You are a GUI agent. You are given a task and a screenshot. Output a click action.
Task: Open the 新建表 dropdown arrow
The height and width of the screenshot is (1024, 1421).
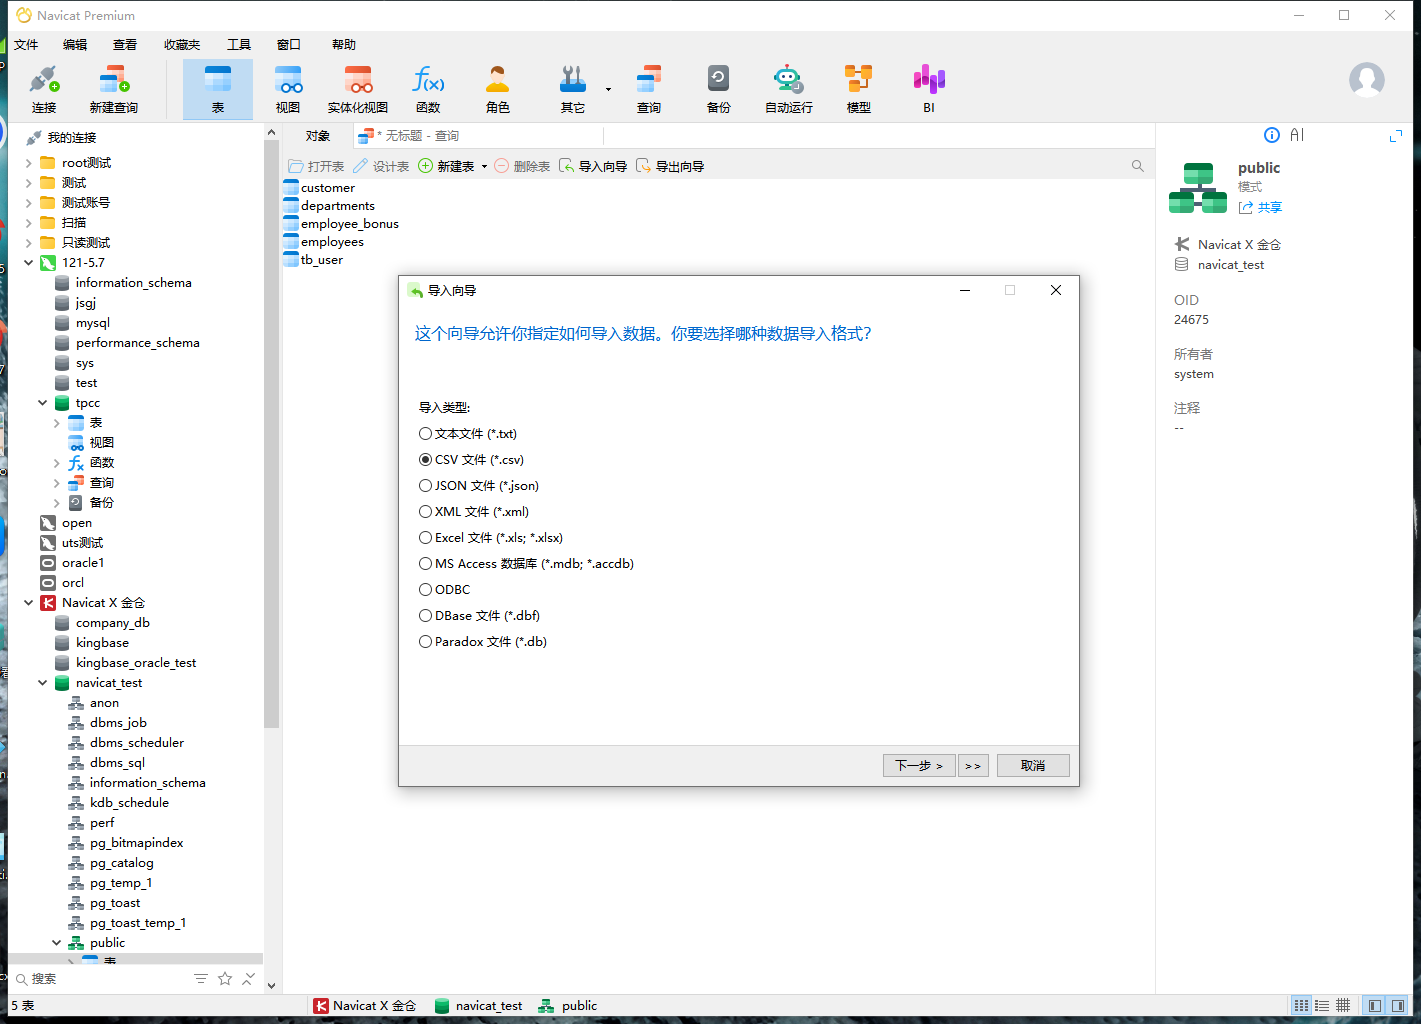click(484, 167)
